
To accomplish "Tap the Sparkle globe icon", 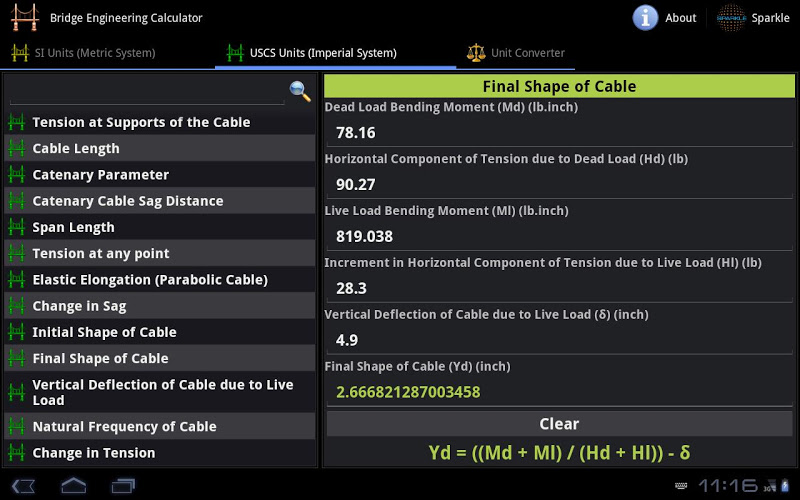I will point(732,18).
